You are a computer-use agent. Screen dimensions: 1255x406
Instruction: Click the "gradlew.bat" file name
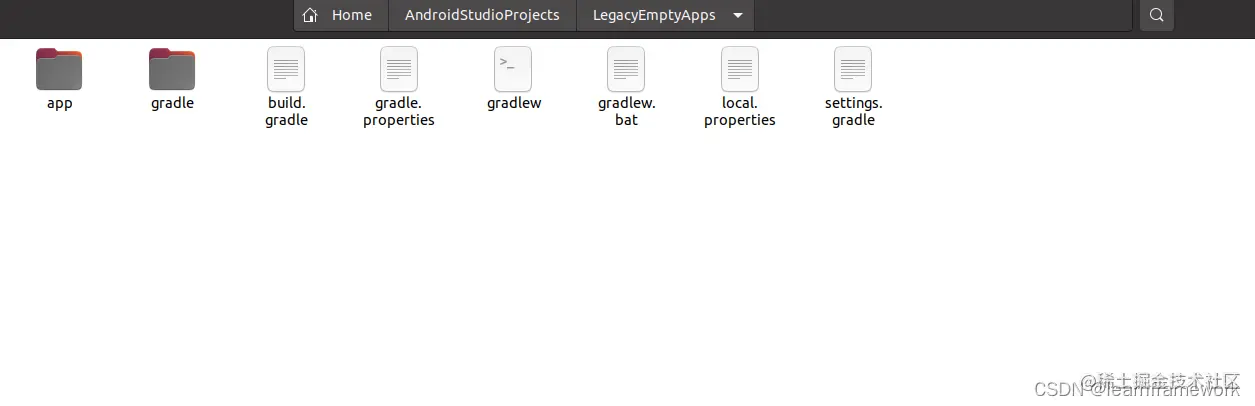(626, 111)
